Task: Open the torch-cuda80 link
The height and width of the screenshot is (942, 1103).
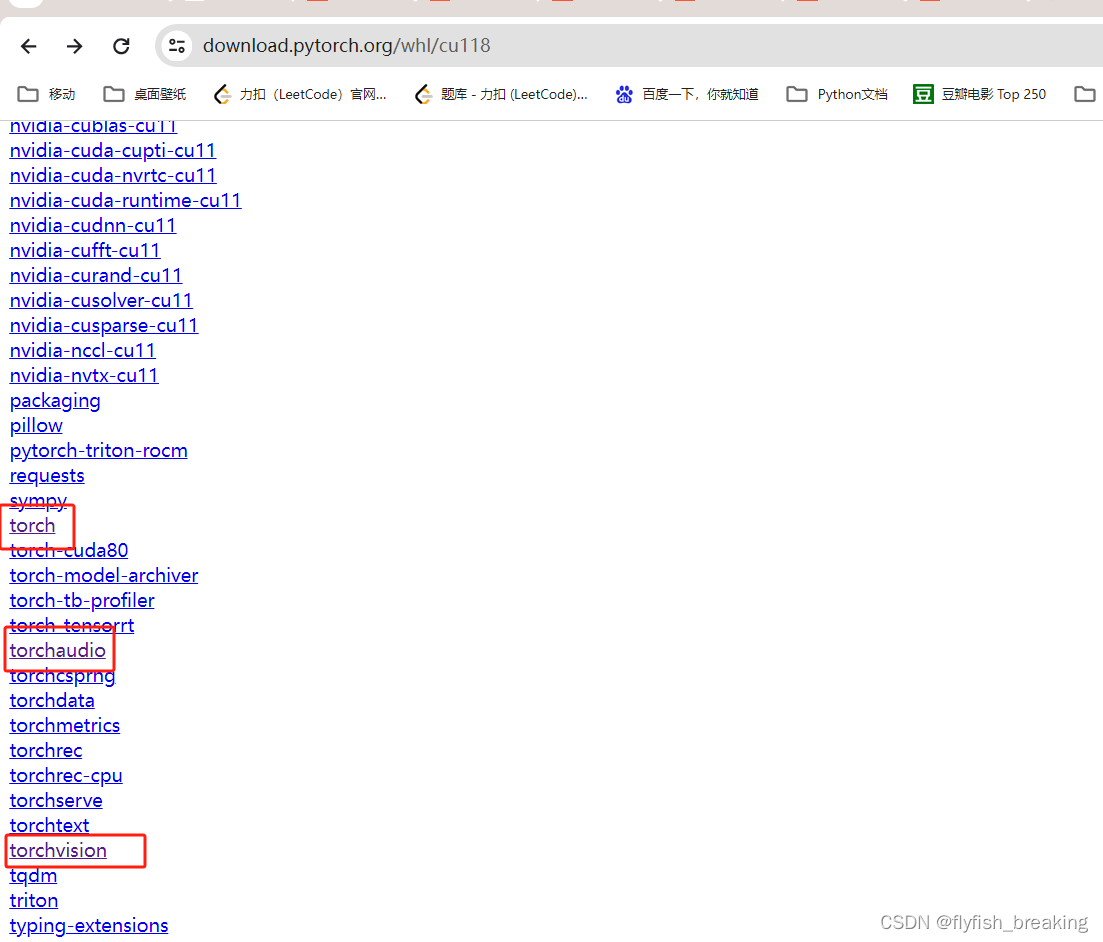Action: [x=69, y=550]
